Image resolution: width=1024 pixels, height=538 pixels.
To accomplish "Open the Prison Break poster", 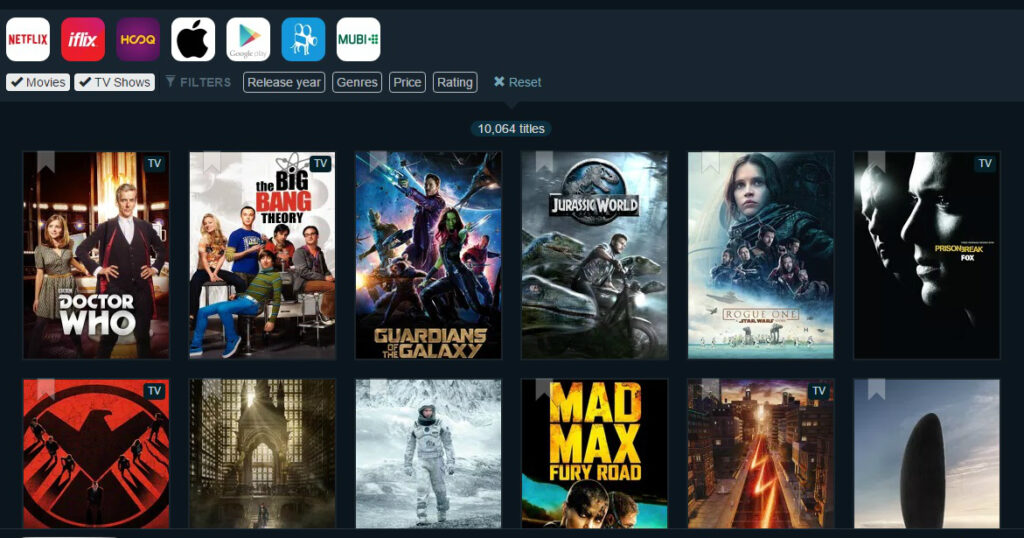I will tap(927, 255).
